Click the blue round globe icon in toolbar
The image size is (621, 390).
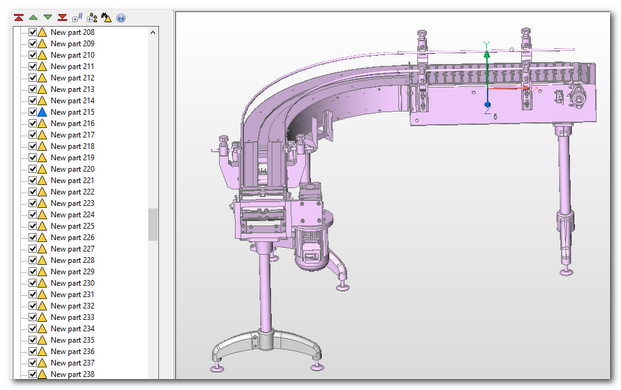tap(121, 18)
